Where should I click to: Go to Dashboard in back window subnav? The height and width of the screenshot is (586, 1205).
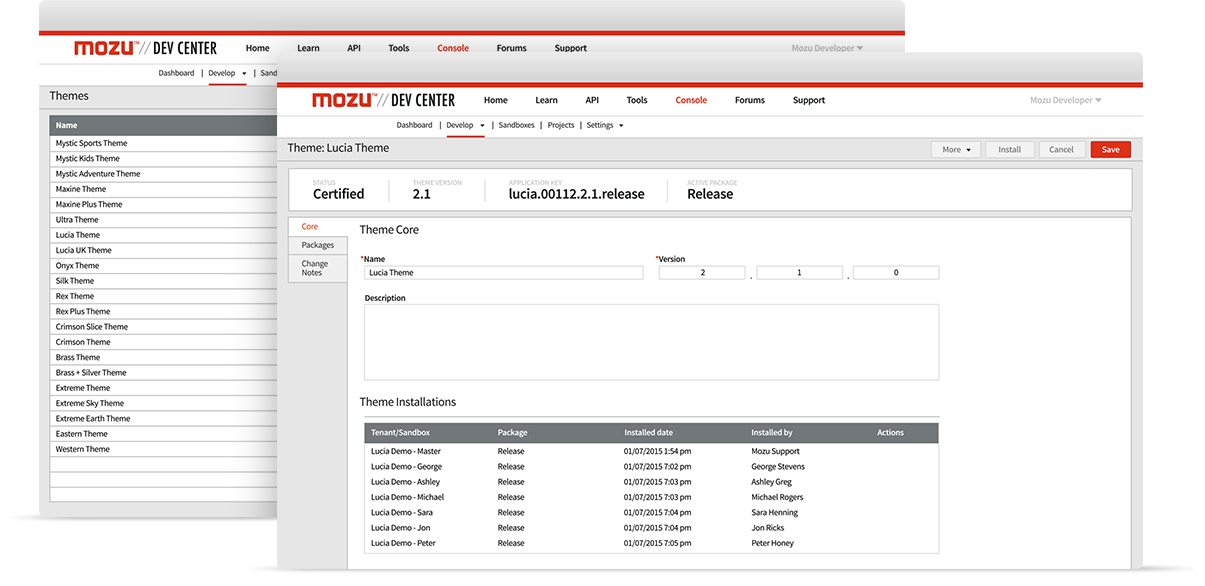176,73
